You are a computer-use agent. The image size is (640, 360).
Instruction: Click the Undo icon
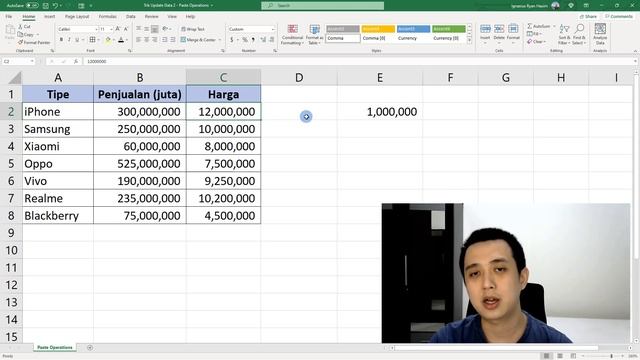pos(56,6)
